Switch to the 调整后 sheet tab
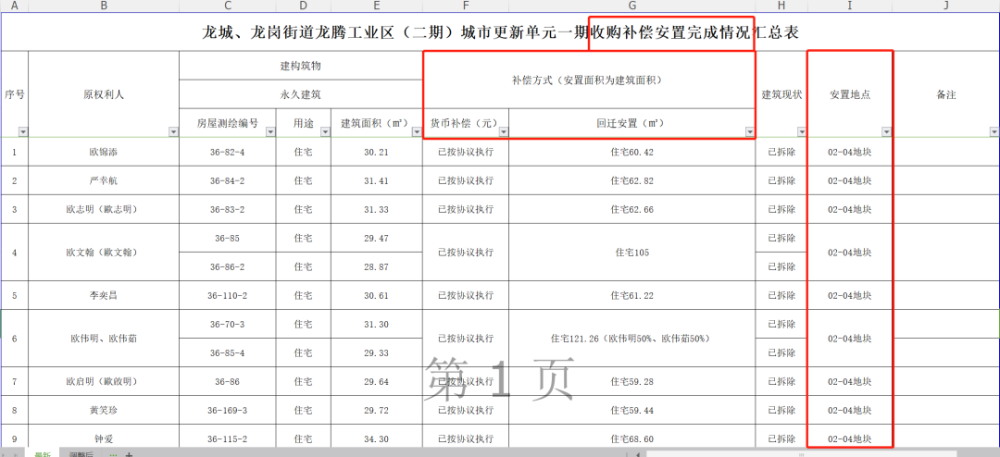The width and height of the screenshot is (1000, 457). click(x=81, y=454)
